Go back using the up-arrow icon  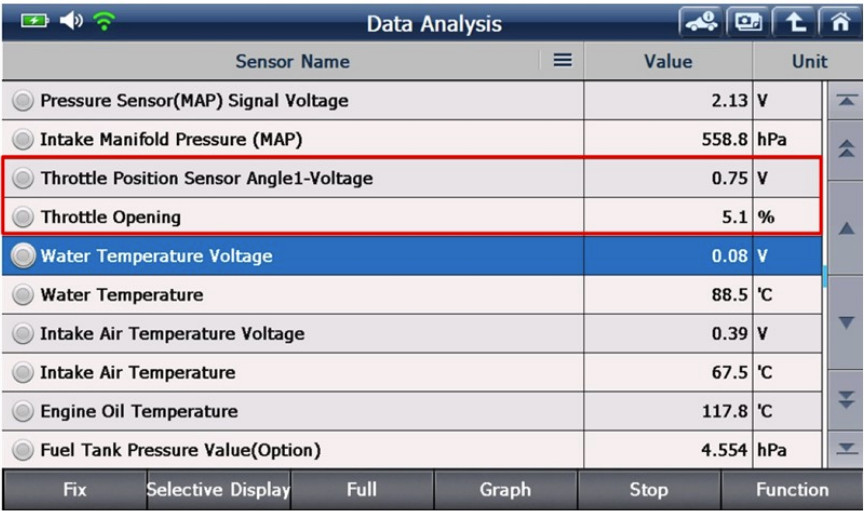point(795,22)
